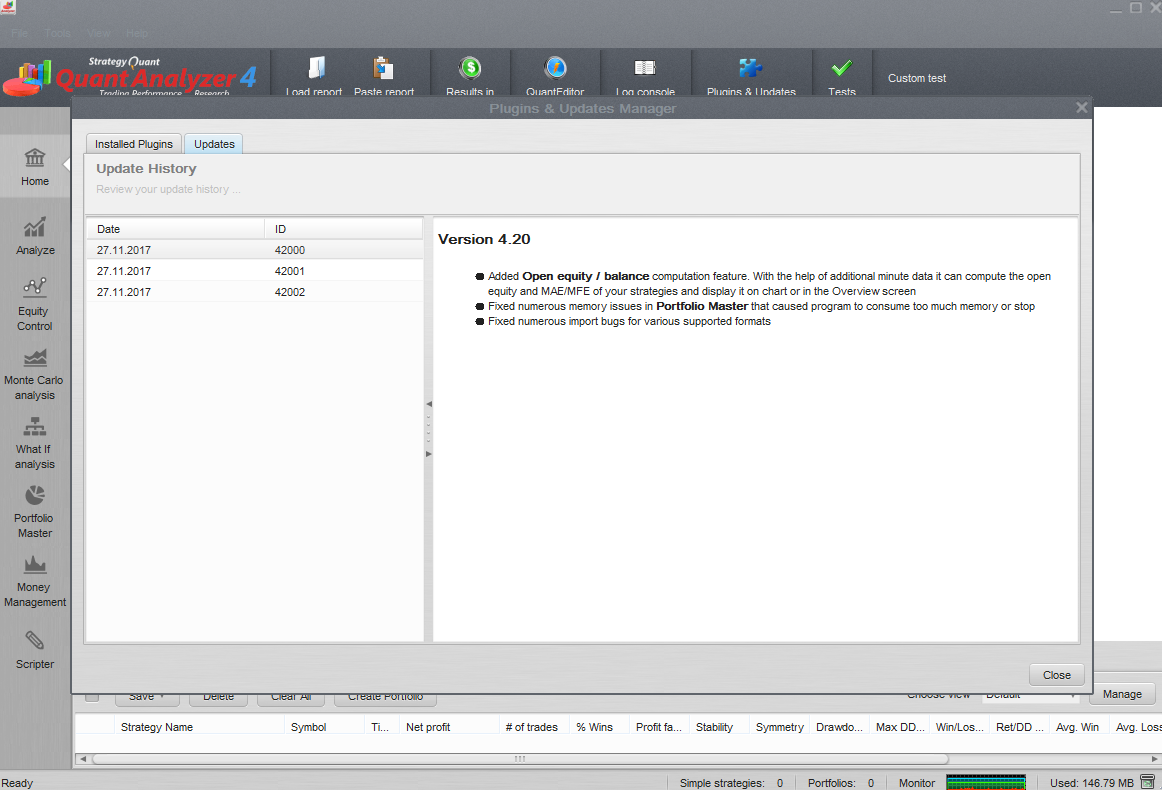
Task: Open the Results in currency icon
Action: click(x=470, y=68)
